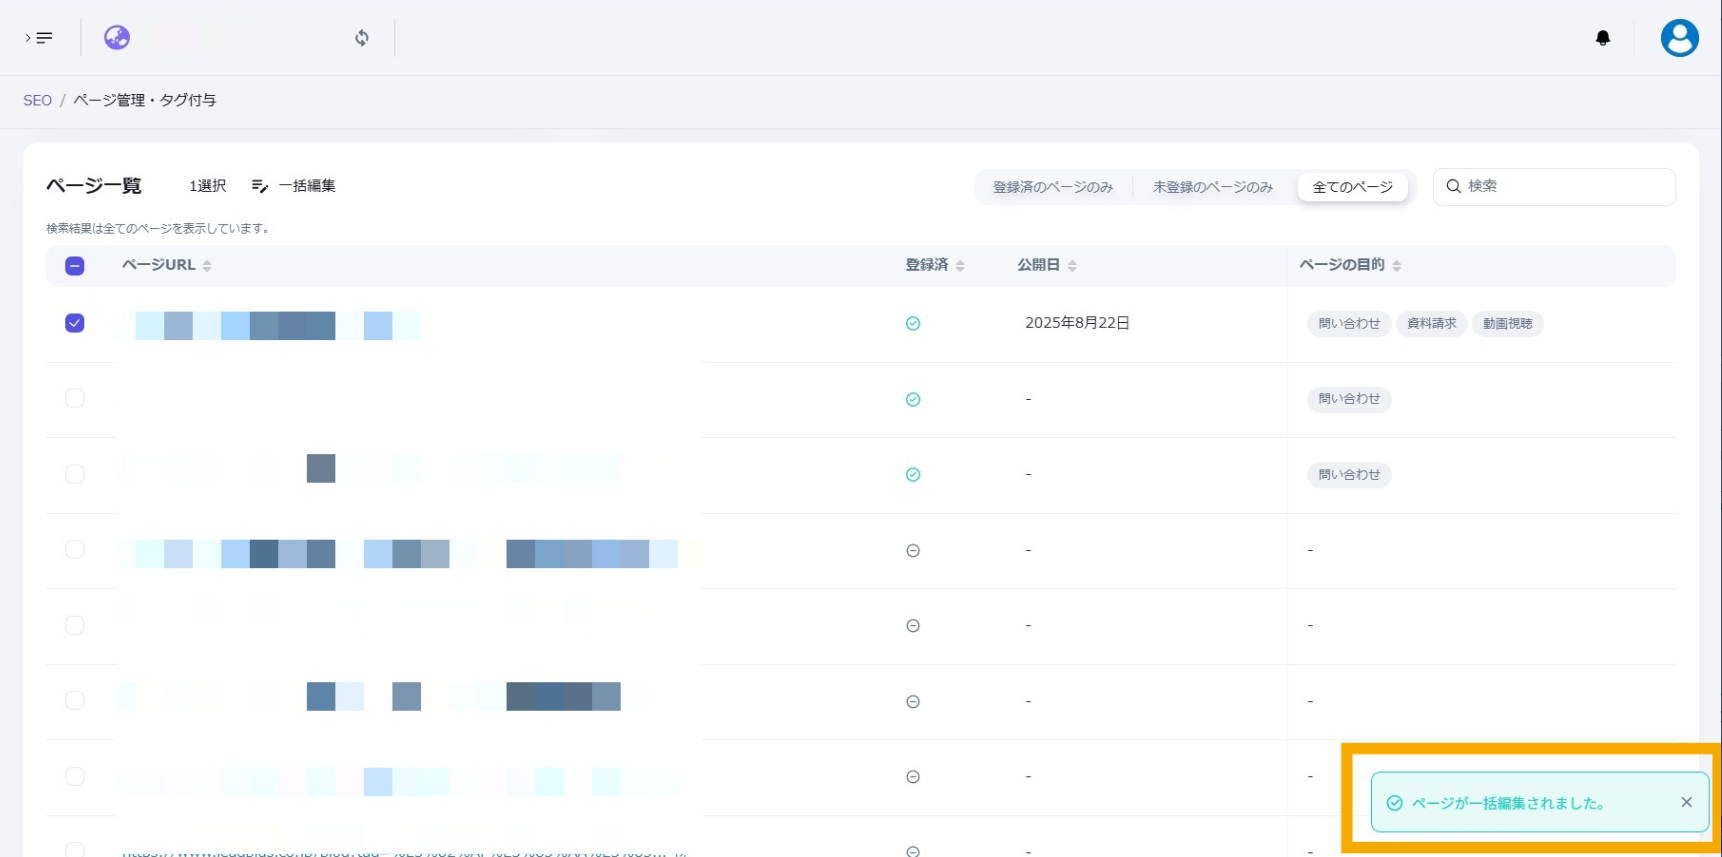Click the SEO breadcrumb link
The image size is (1722, 857).
tap(37, 100)
